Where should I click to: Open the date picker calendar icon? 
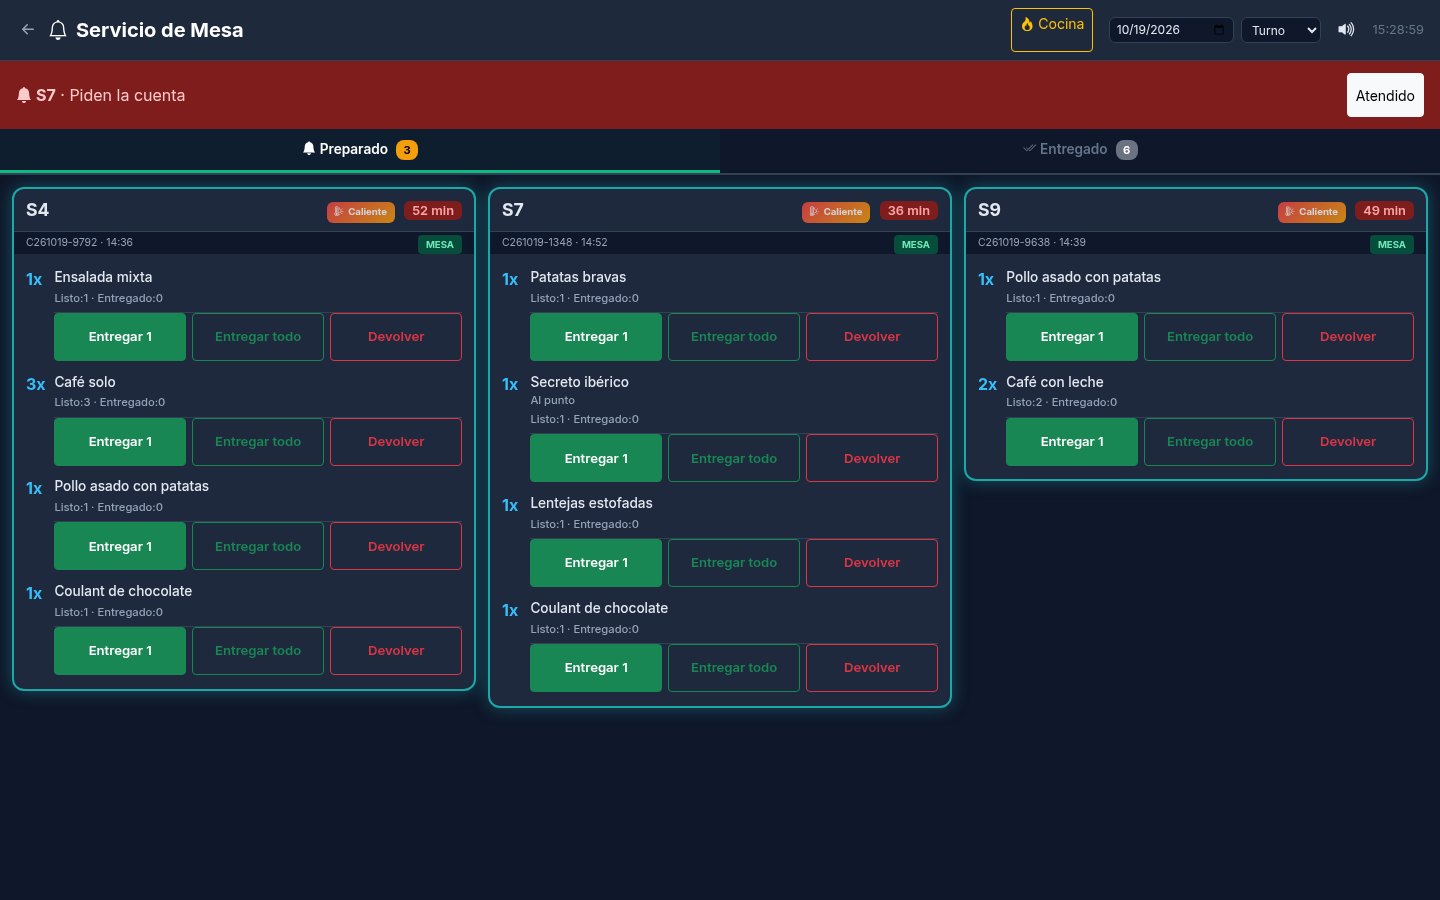click(x=1218, y=30)
